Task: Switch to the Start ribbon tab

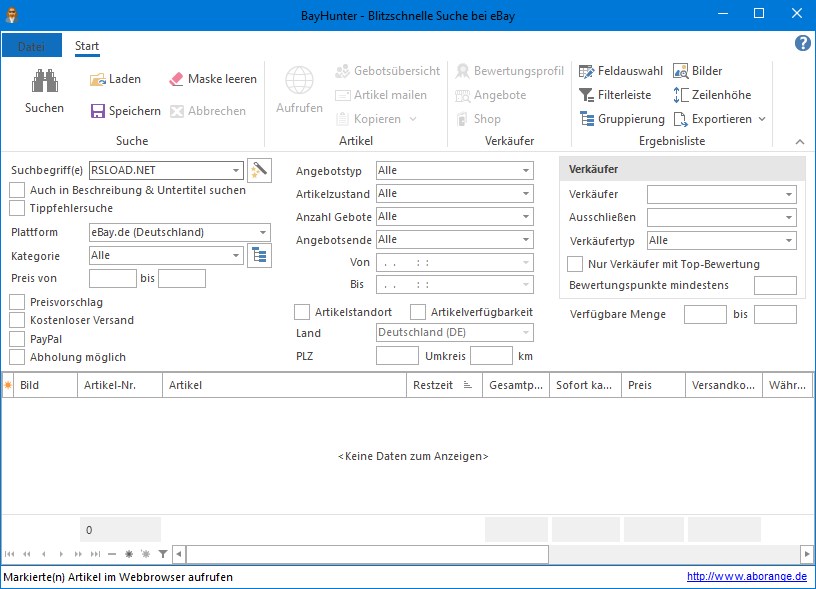Action: [x=87, y=46]
